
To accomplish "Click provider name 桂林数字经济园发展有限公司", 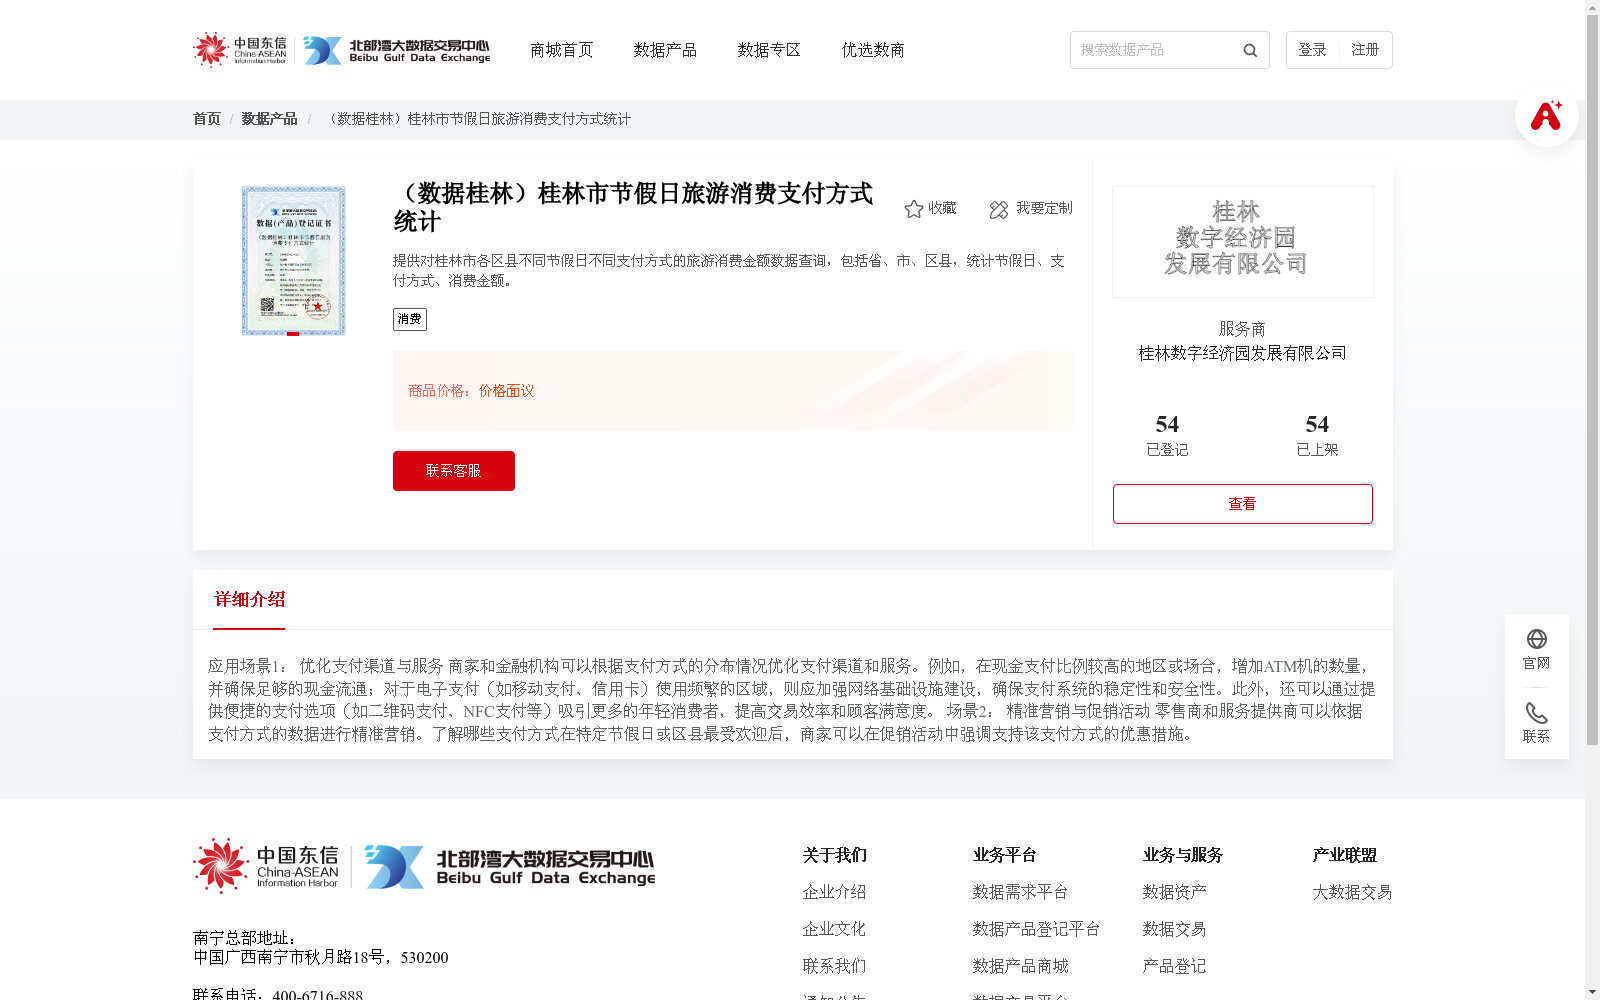I will pyautogui.click(x=1243, y=353).
